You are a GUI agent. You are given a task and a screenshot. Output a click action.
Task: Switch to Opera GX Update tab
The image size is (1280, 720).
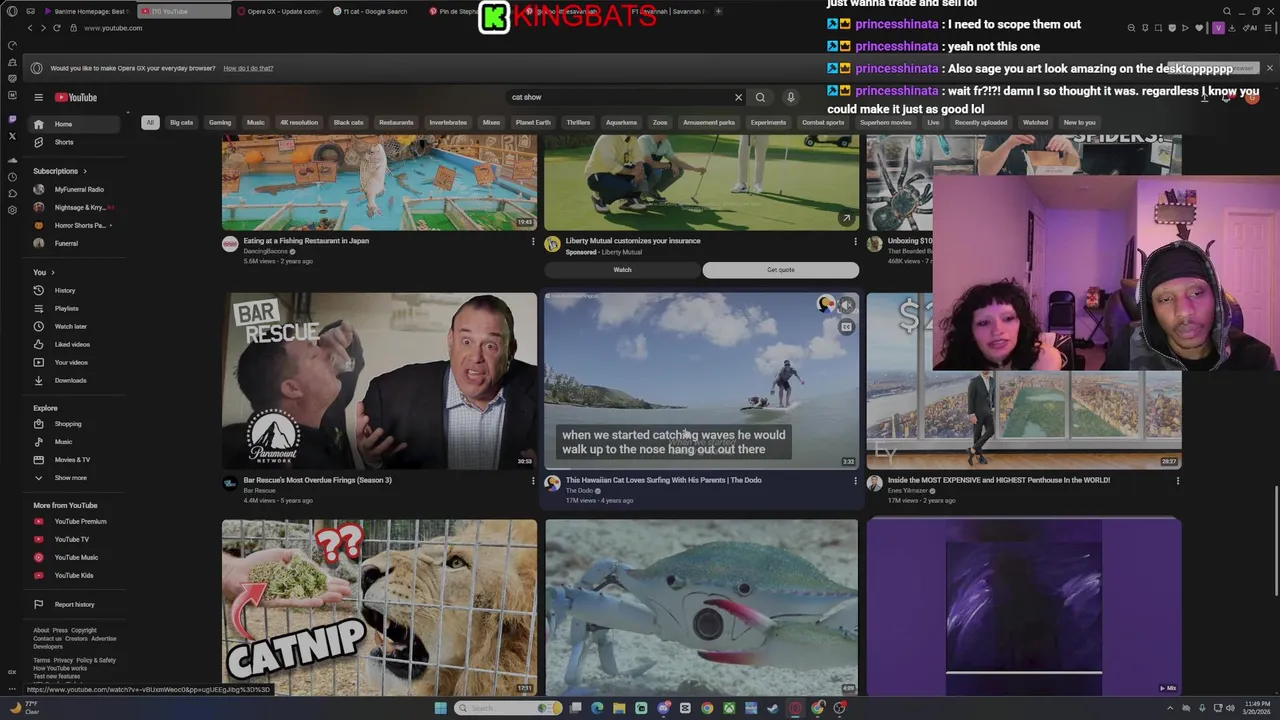280,11
